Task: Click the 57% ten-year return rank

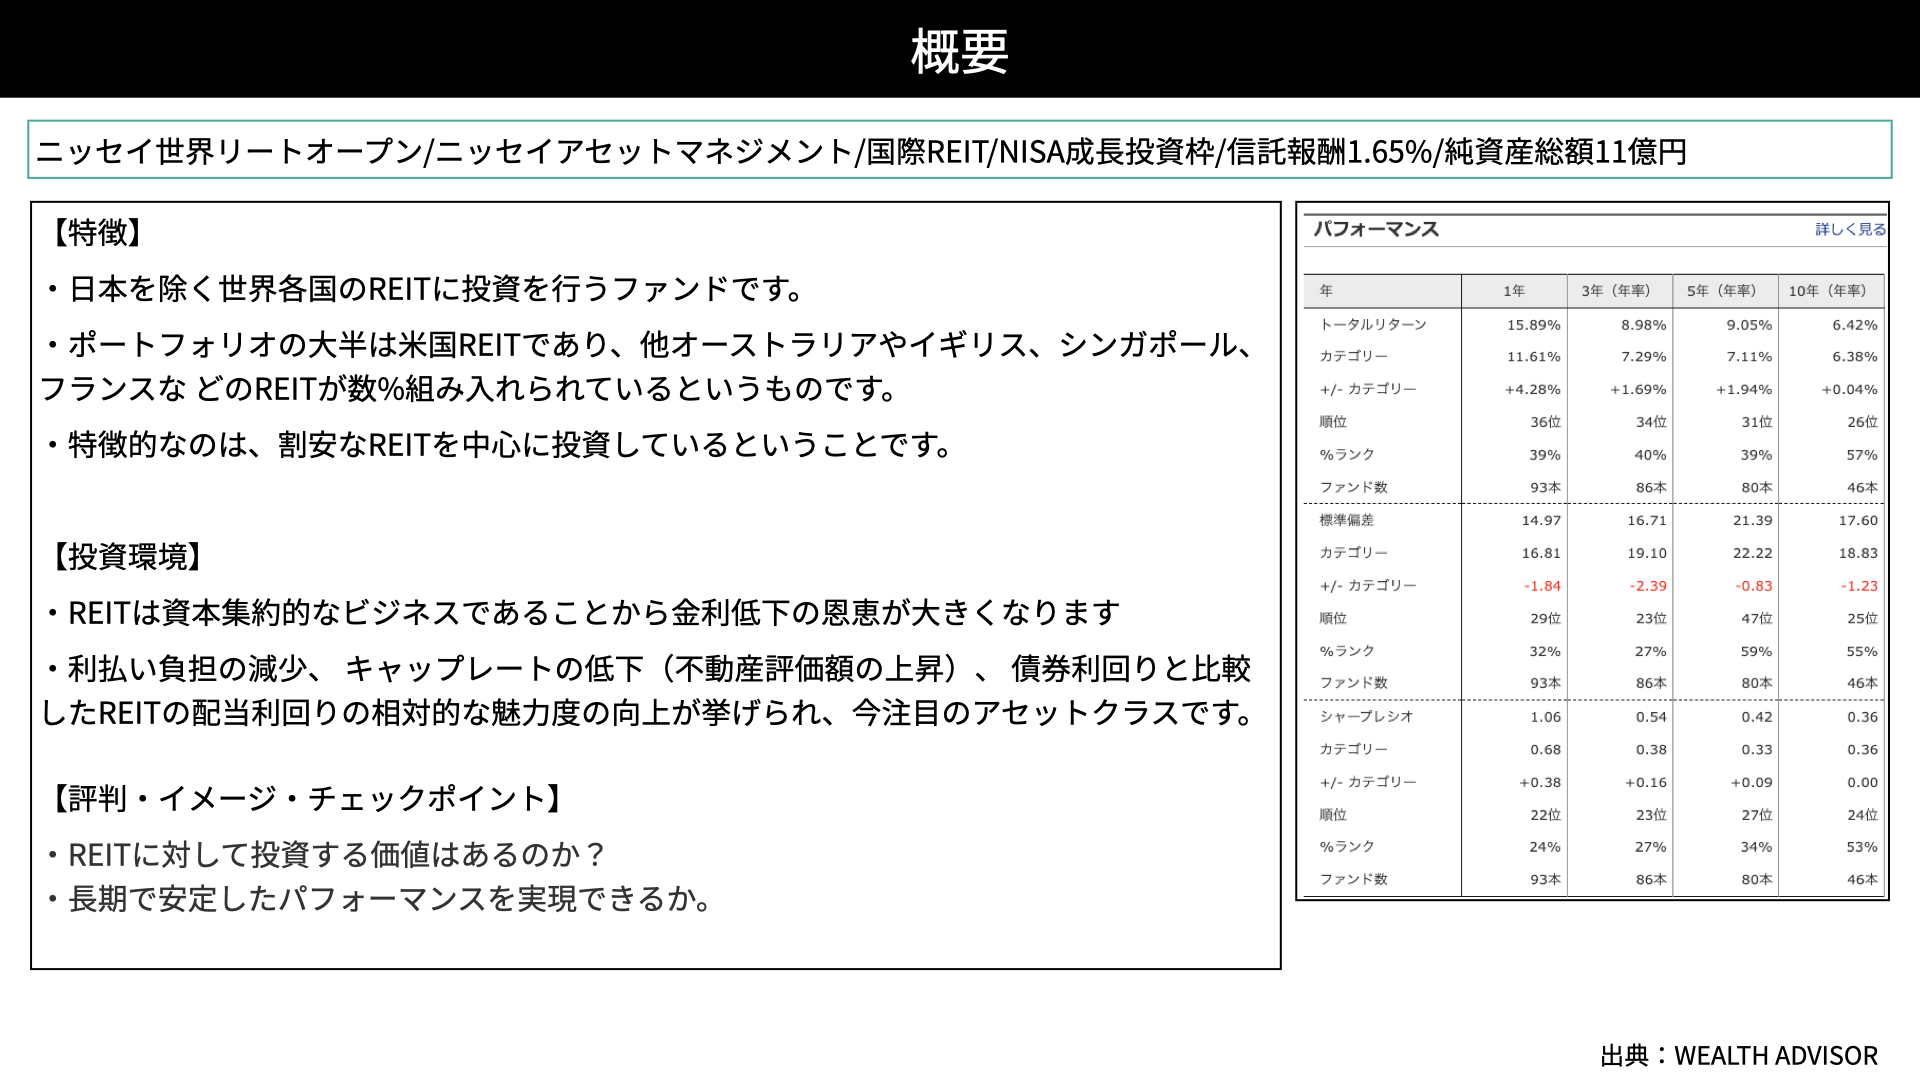Action: coord(1862,455)
